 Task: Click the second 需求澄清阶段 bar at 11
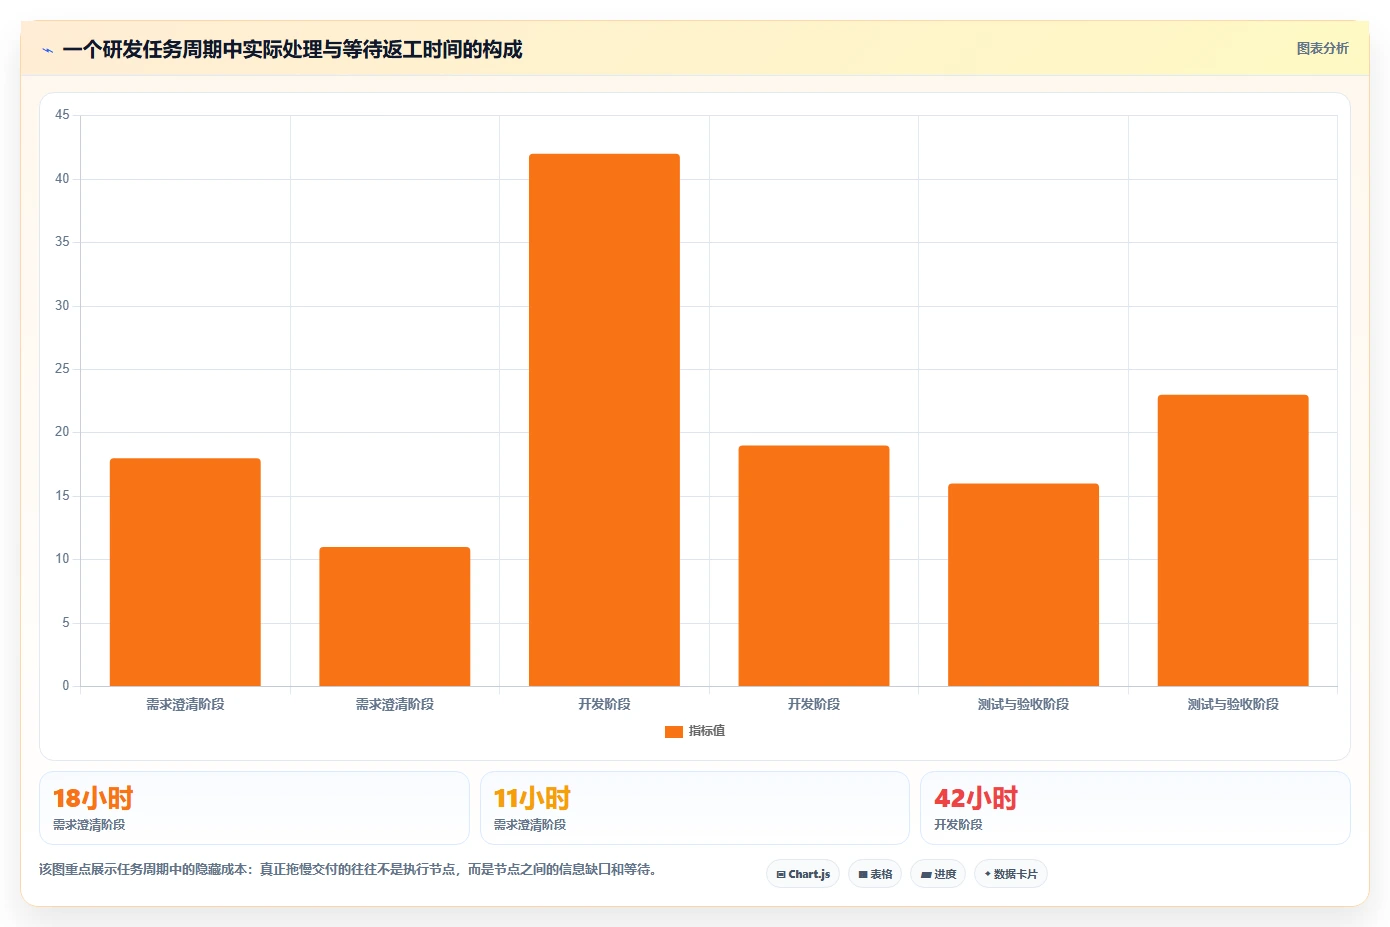[x=395, y=616]
